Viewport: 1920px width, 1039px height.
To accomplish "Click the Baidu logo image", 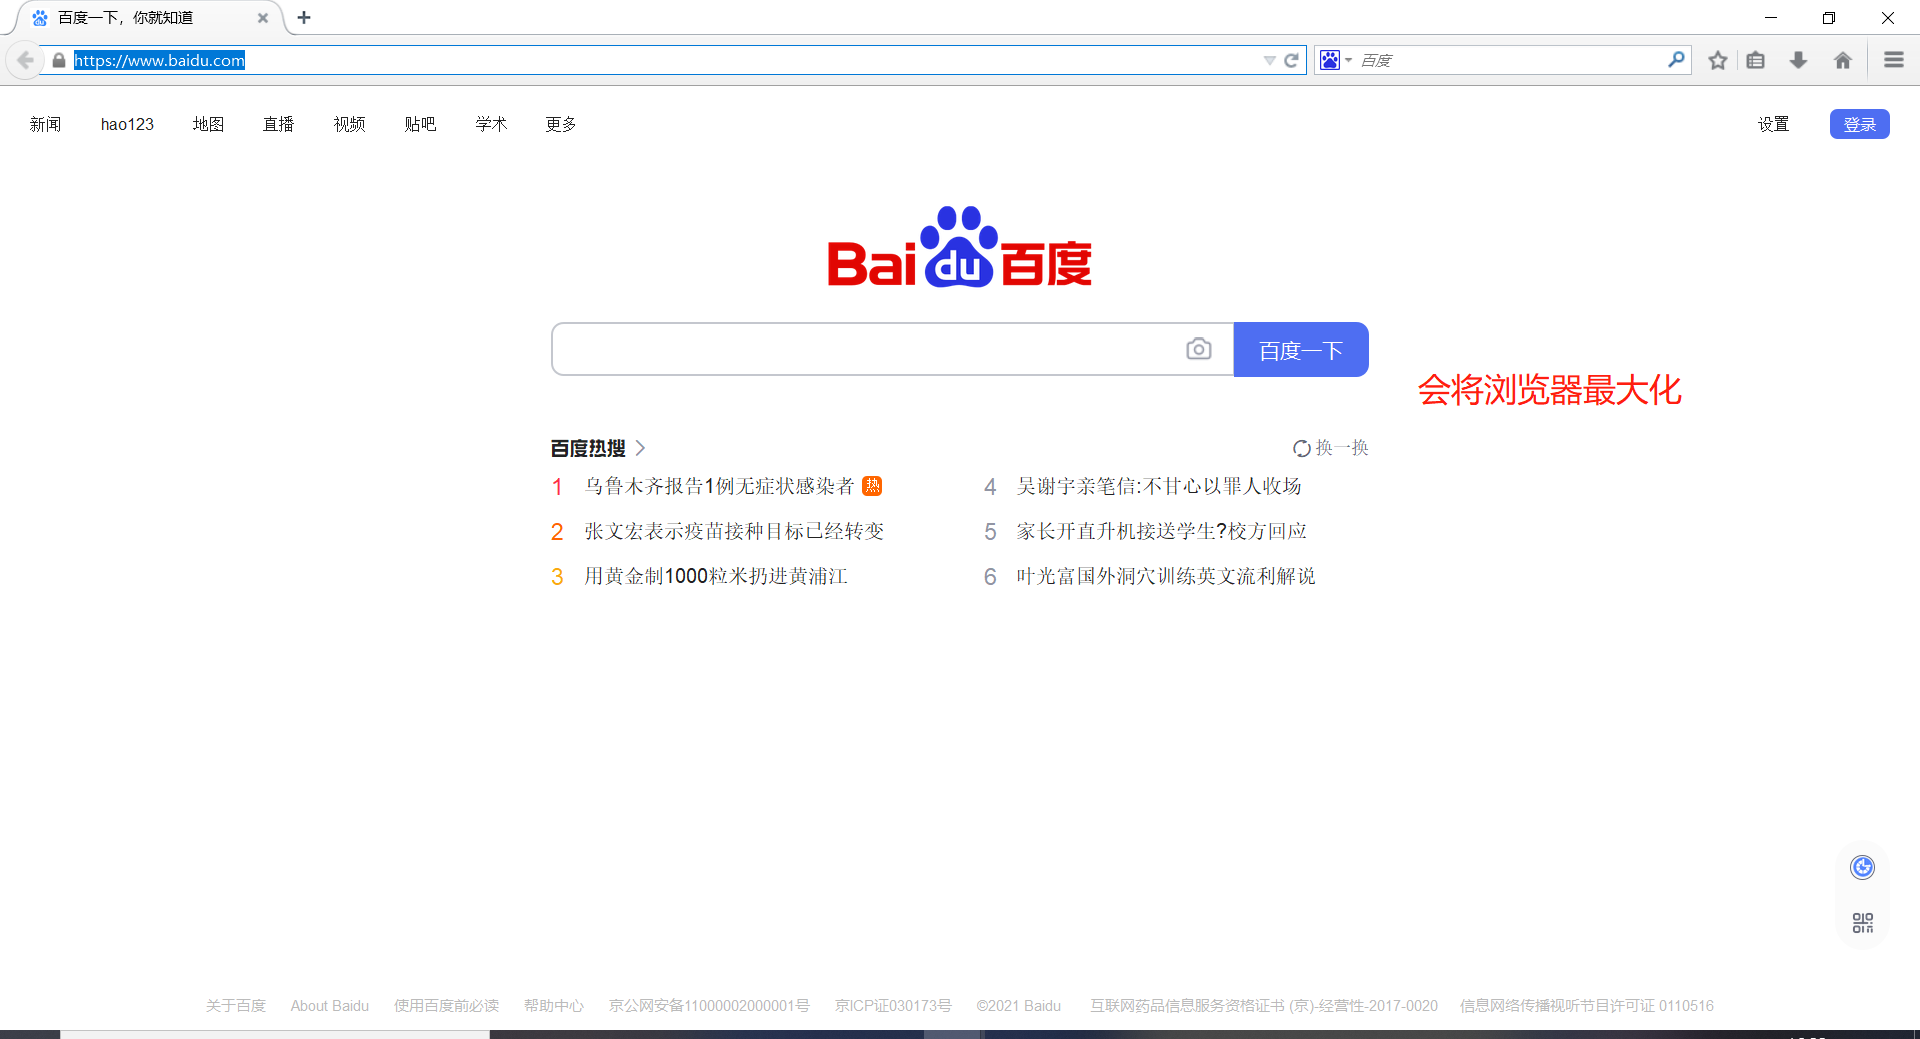I will tap(959, 247).
